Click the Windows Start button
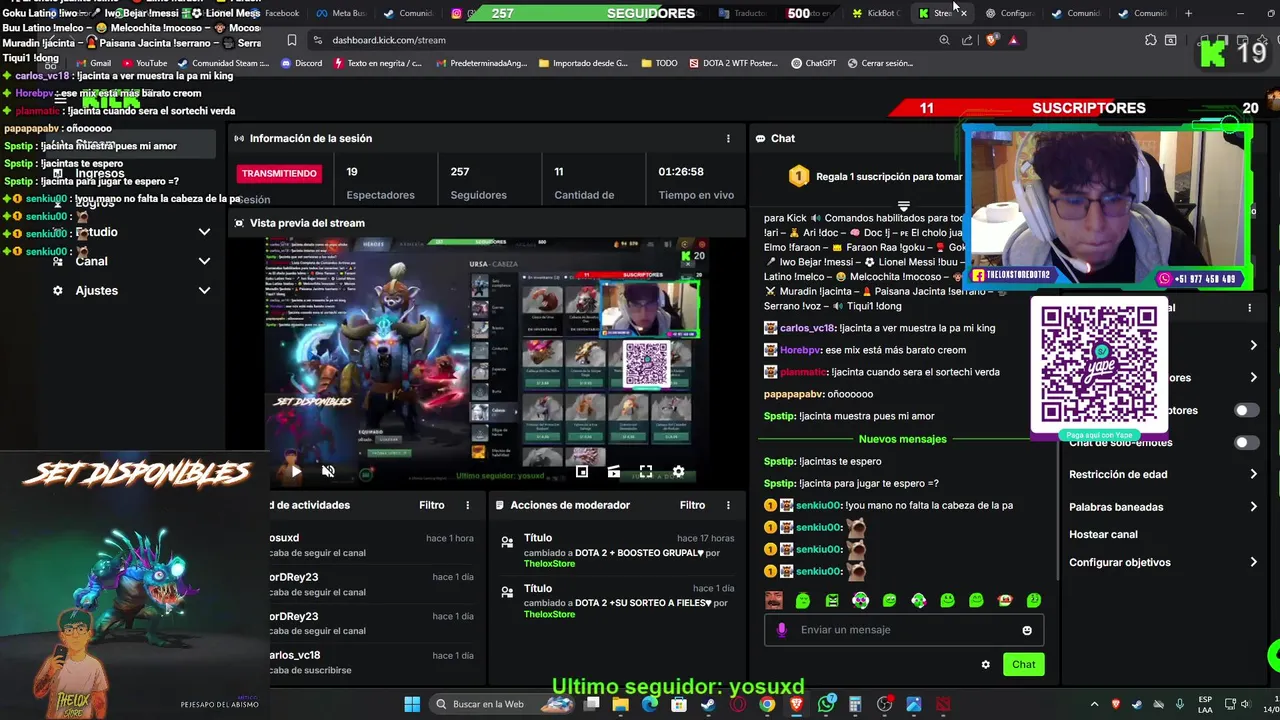The height and width of the screenshot is (720, 1280). point(412,704)
